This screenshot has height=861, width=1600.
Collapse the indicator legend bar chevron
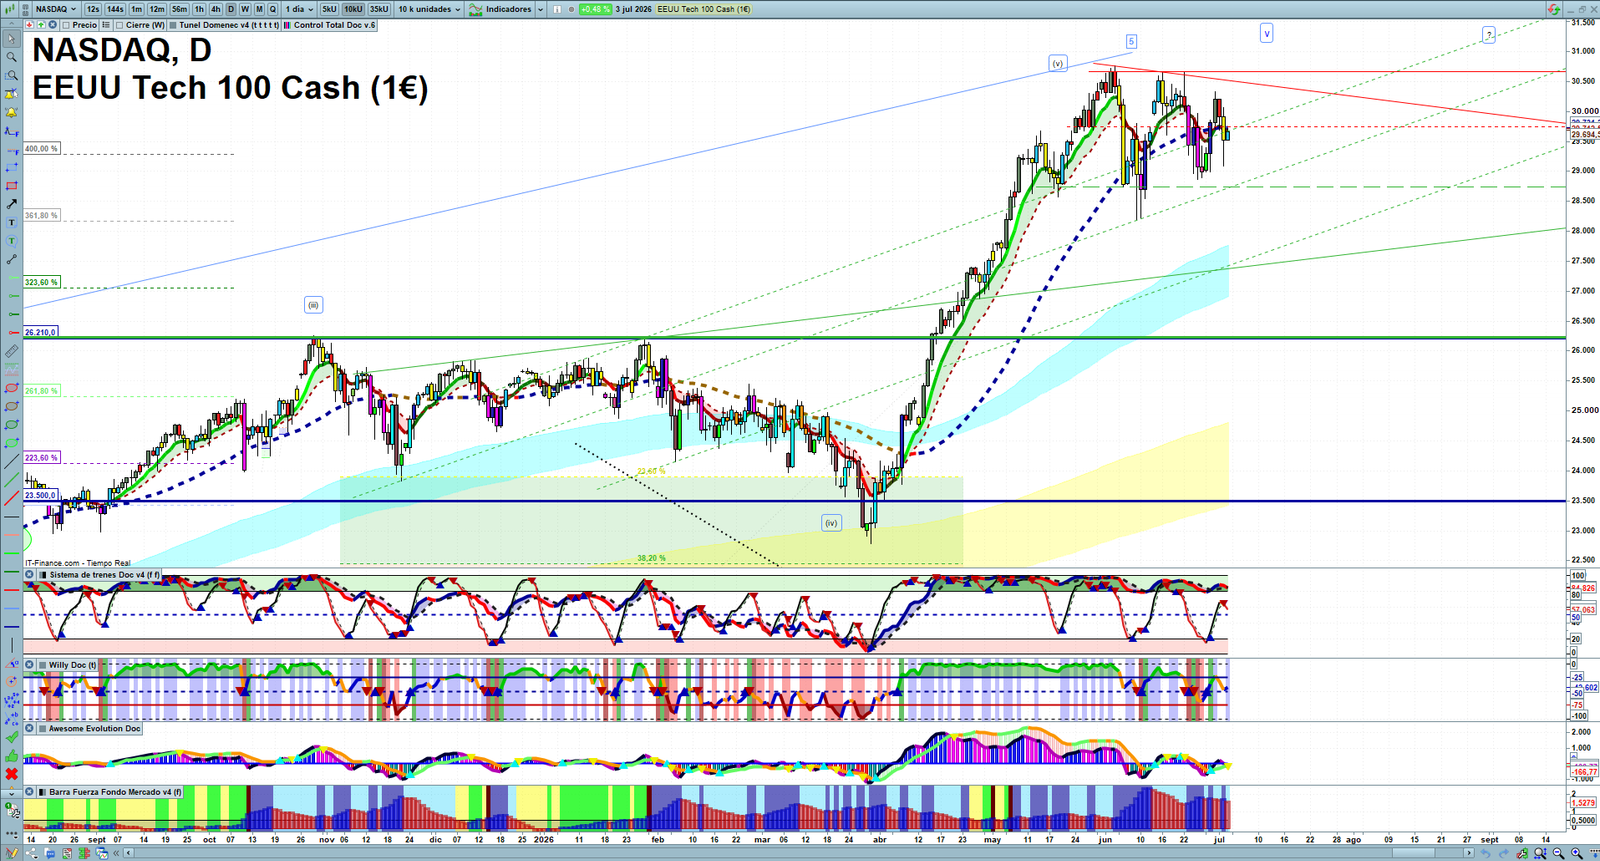(11, 25)
